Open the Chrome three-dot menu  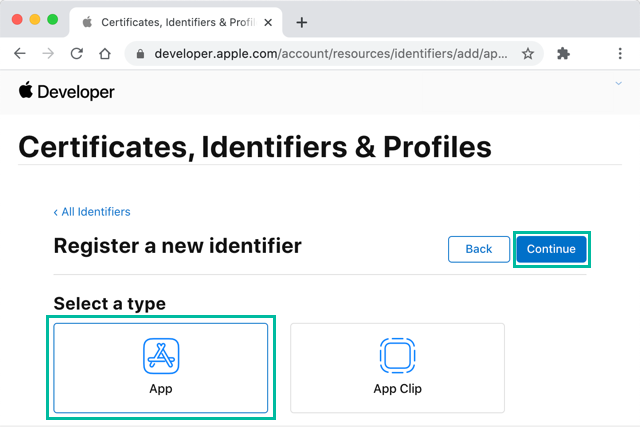click(620, 53)
